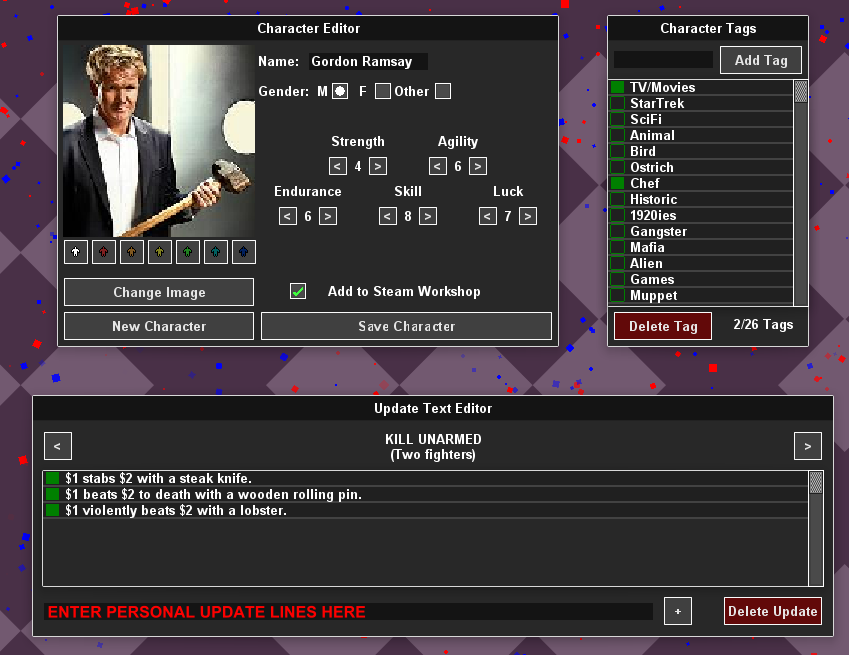Go to next update text category

tap(808, 446)
